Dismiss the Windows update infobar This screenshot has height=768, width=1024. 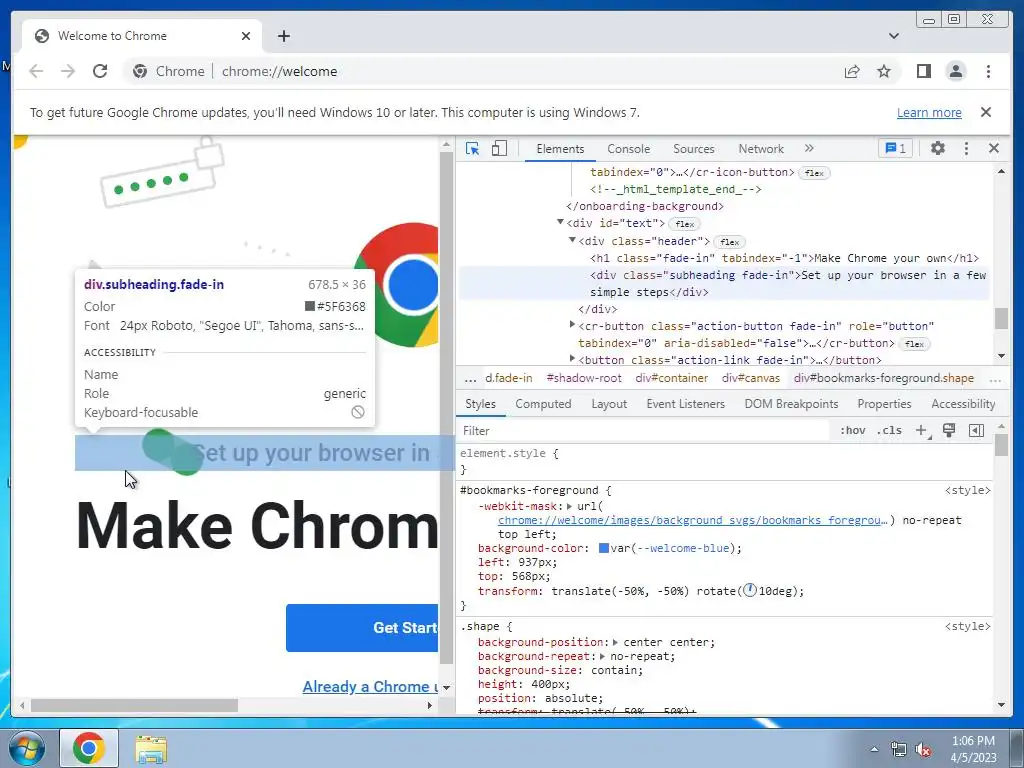click(985, 112)
